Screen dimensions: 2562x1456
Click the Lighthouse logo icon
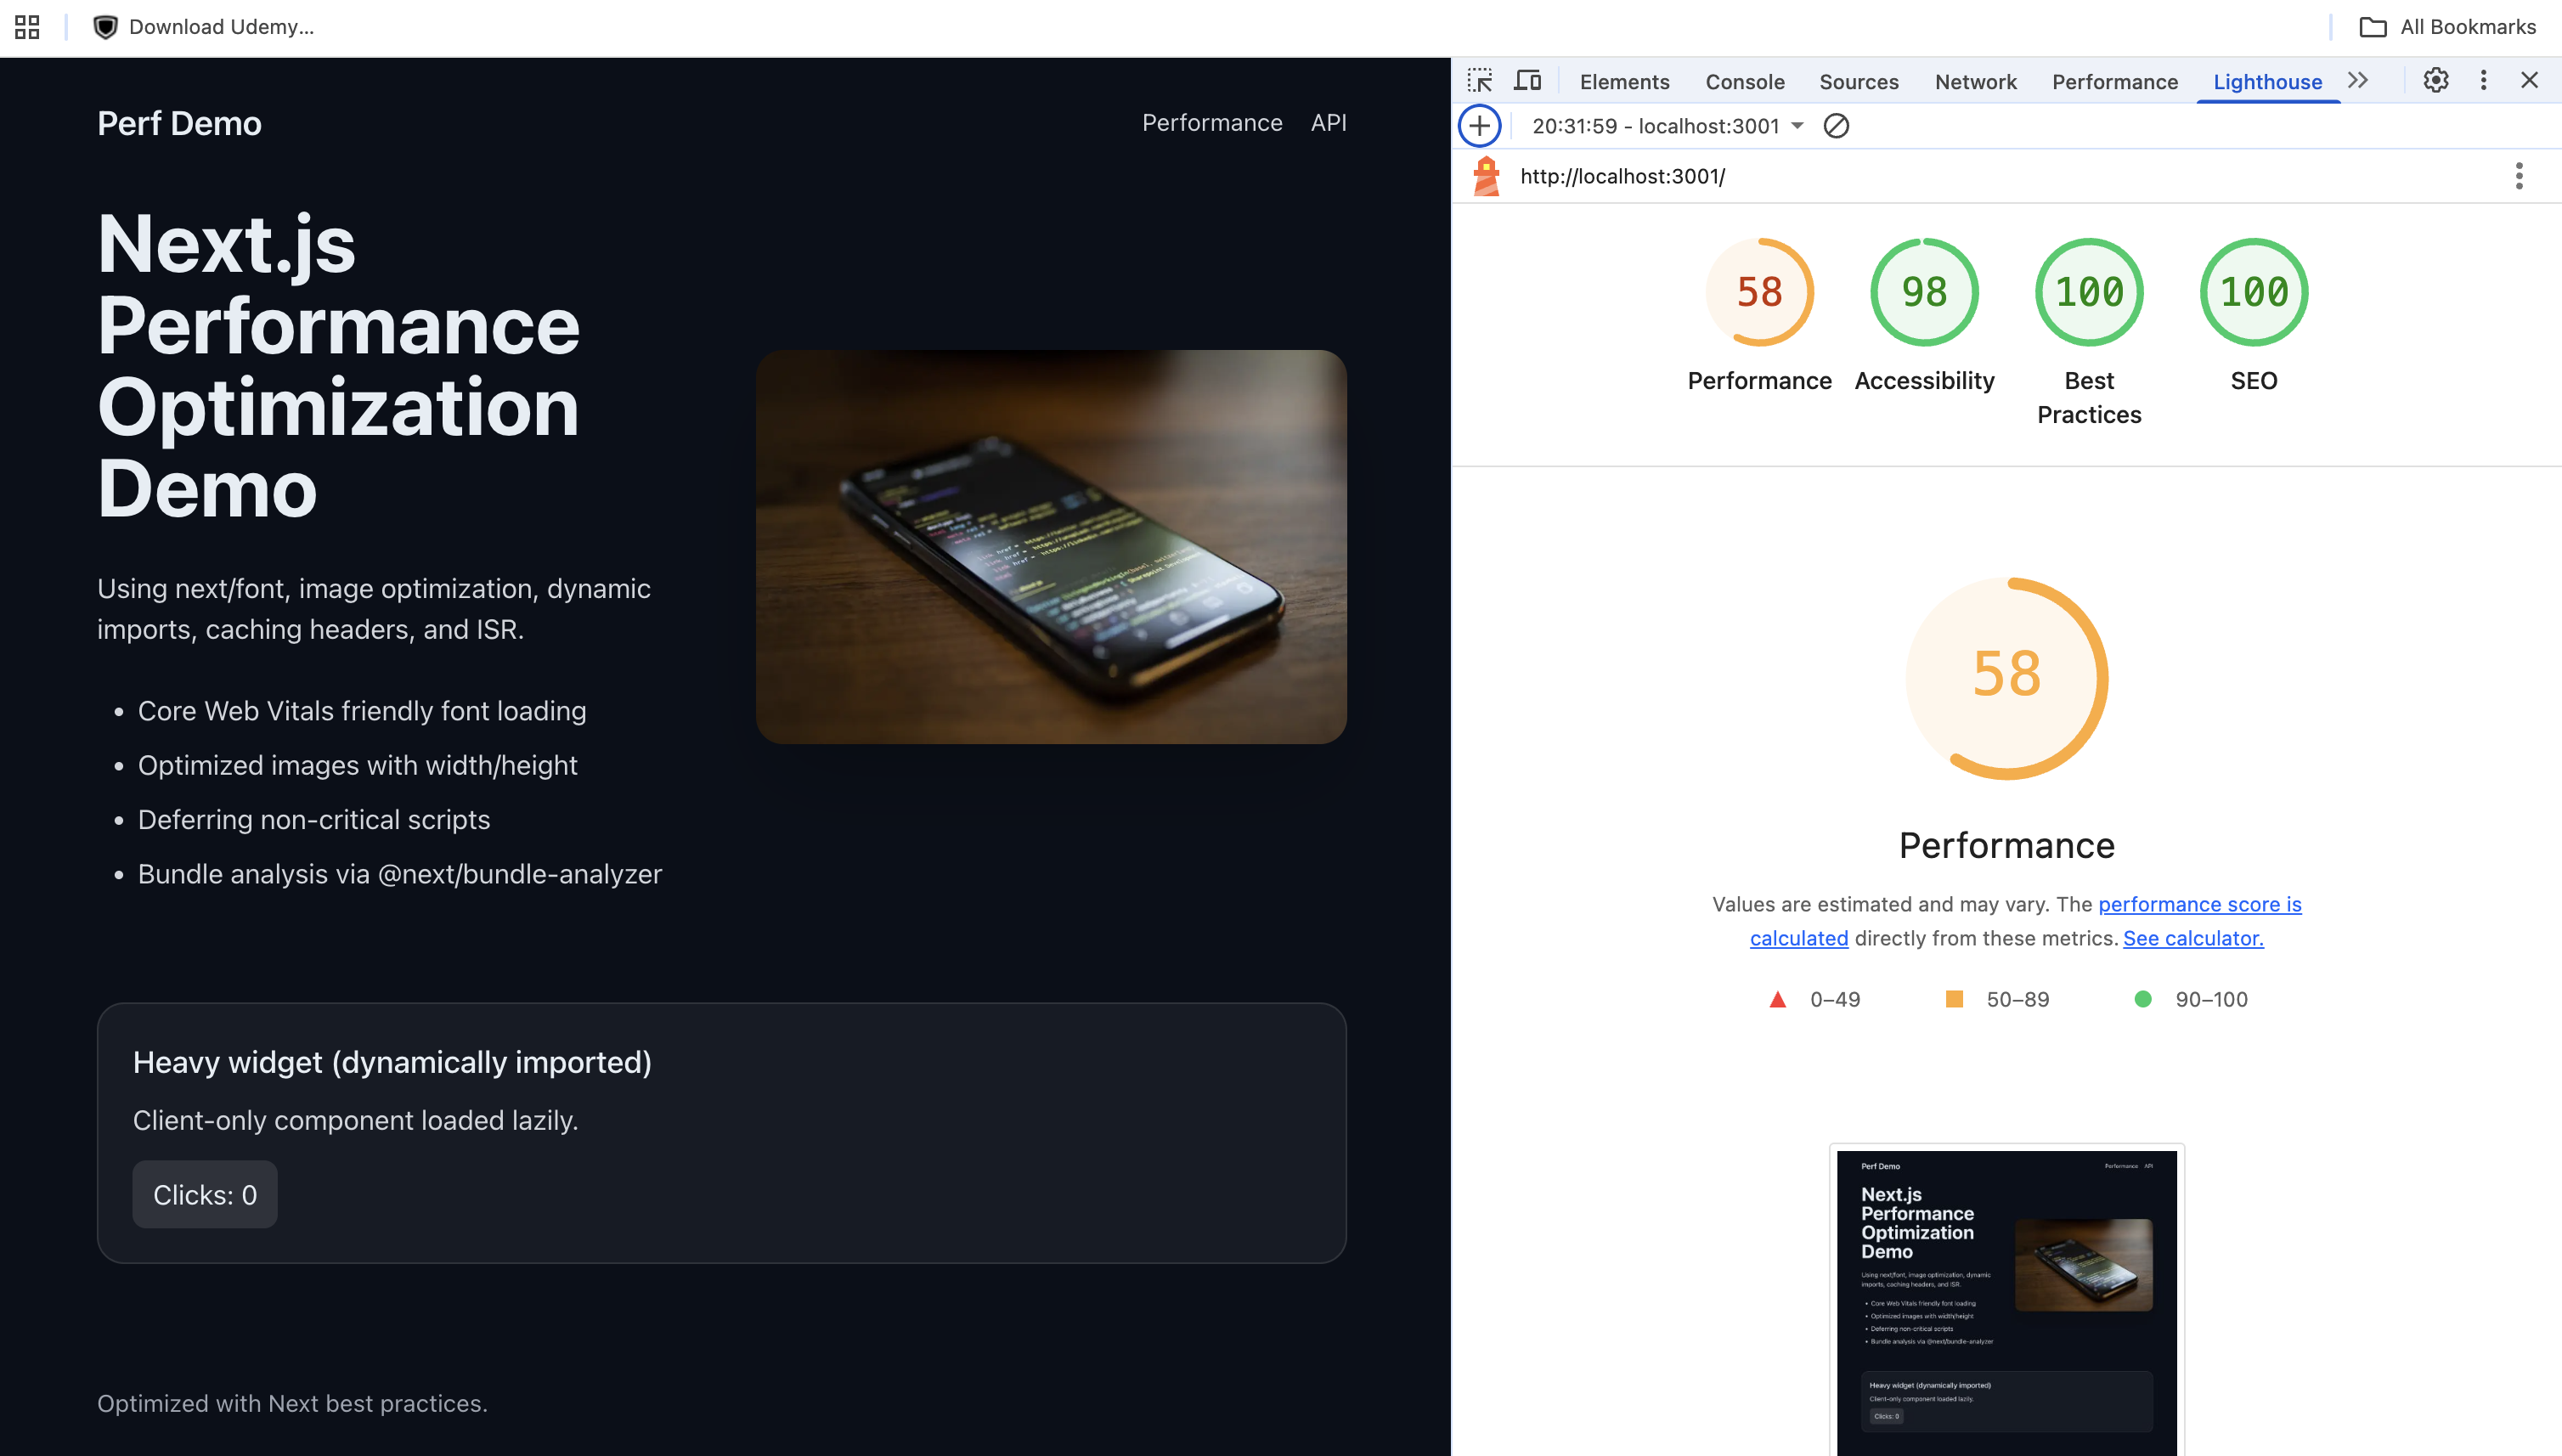click(1487, 176)
